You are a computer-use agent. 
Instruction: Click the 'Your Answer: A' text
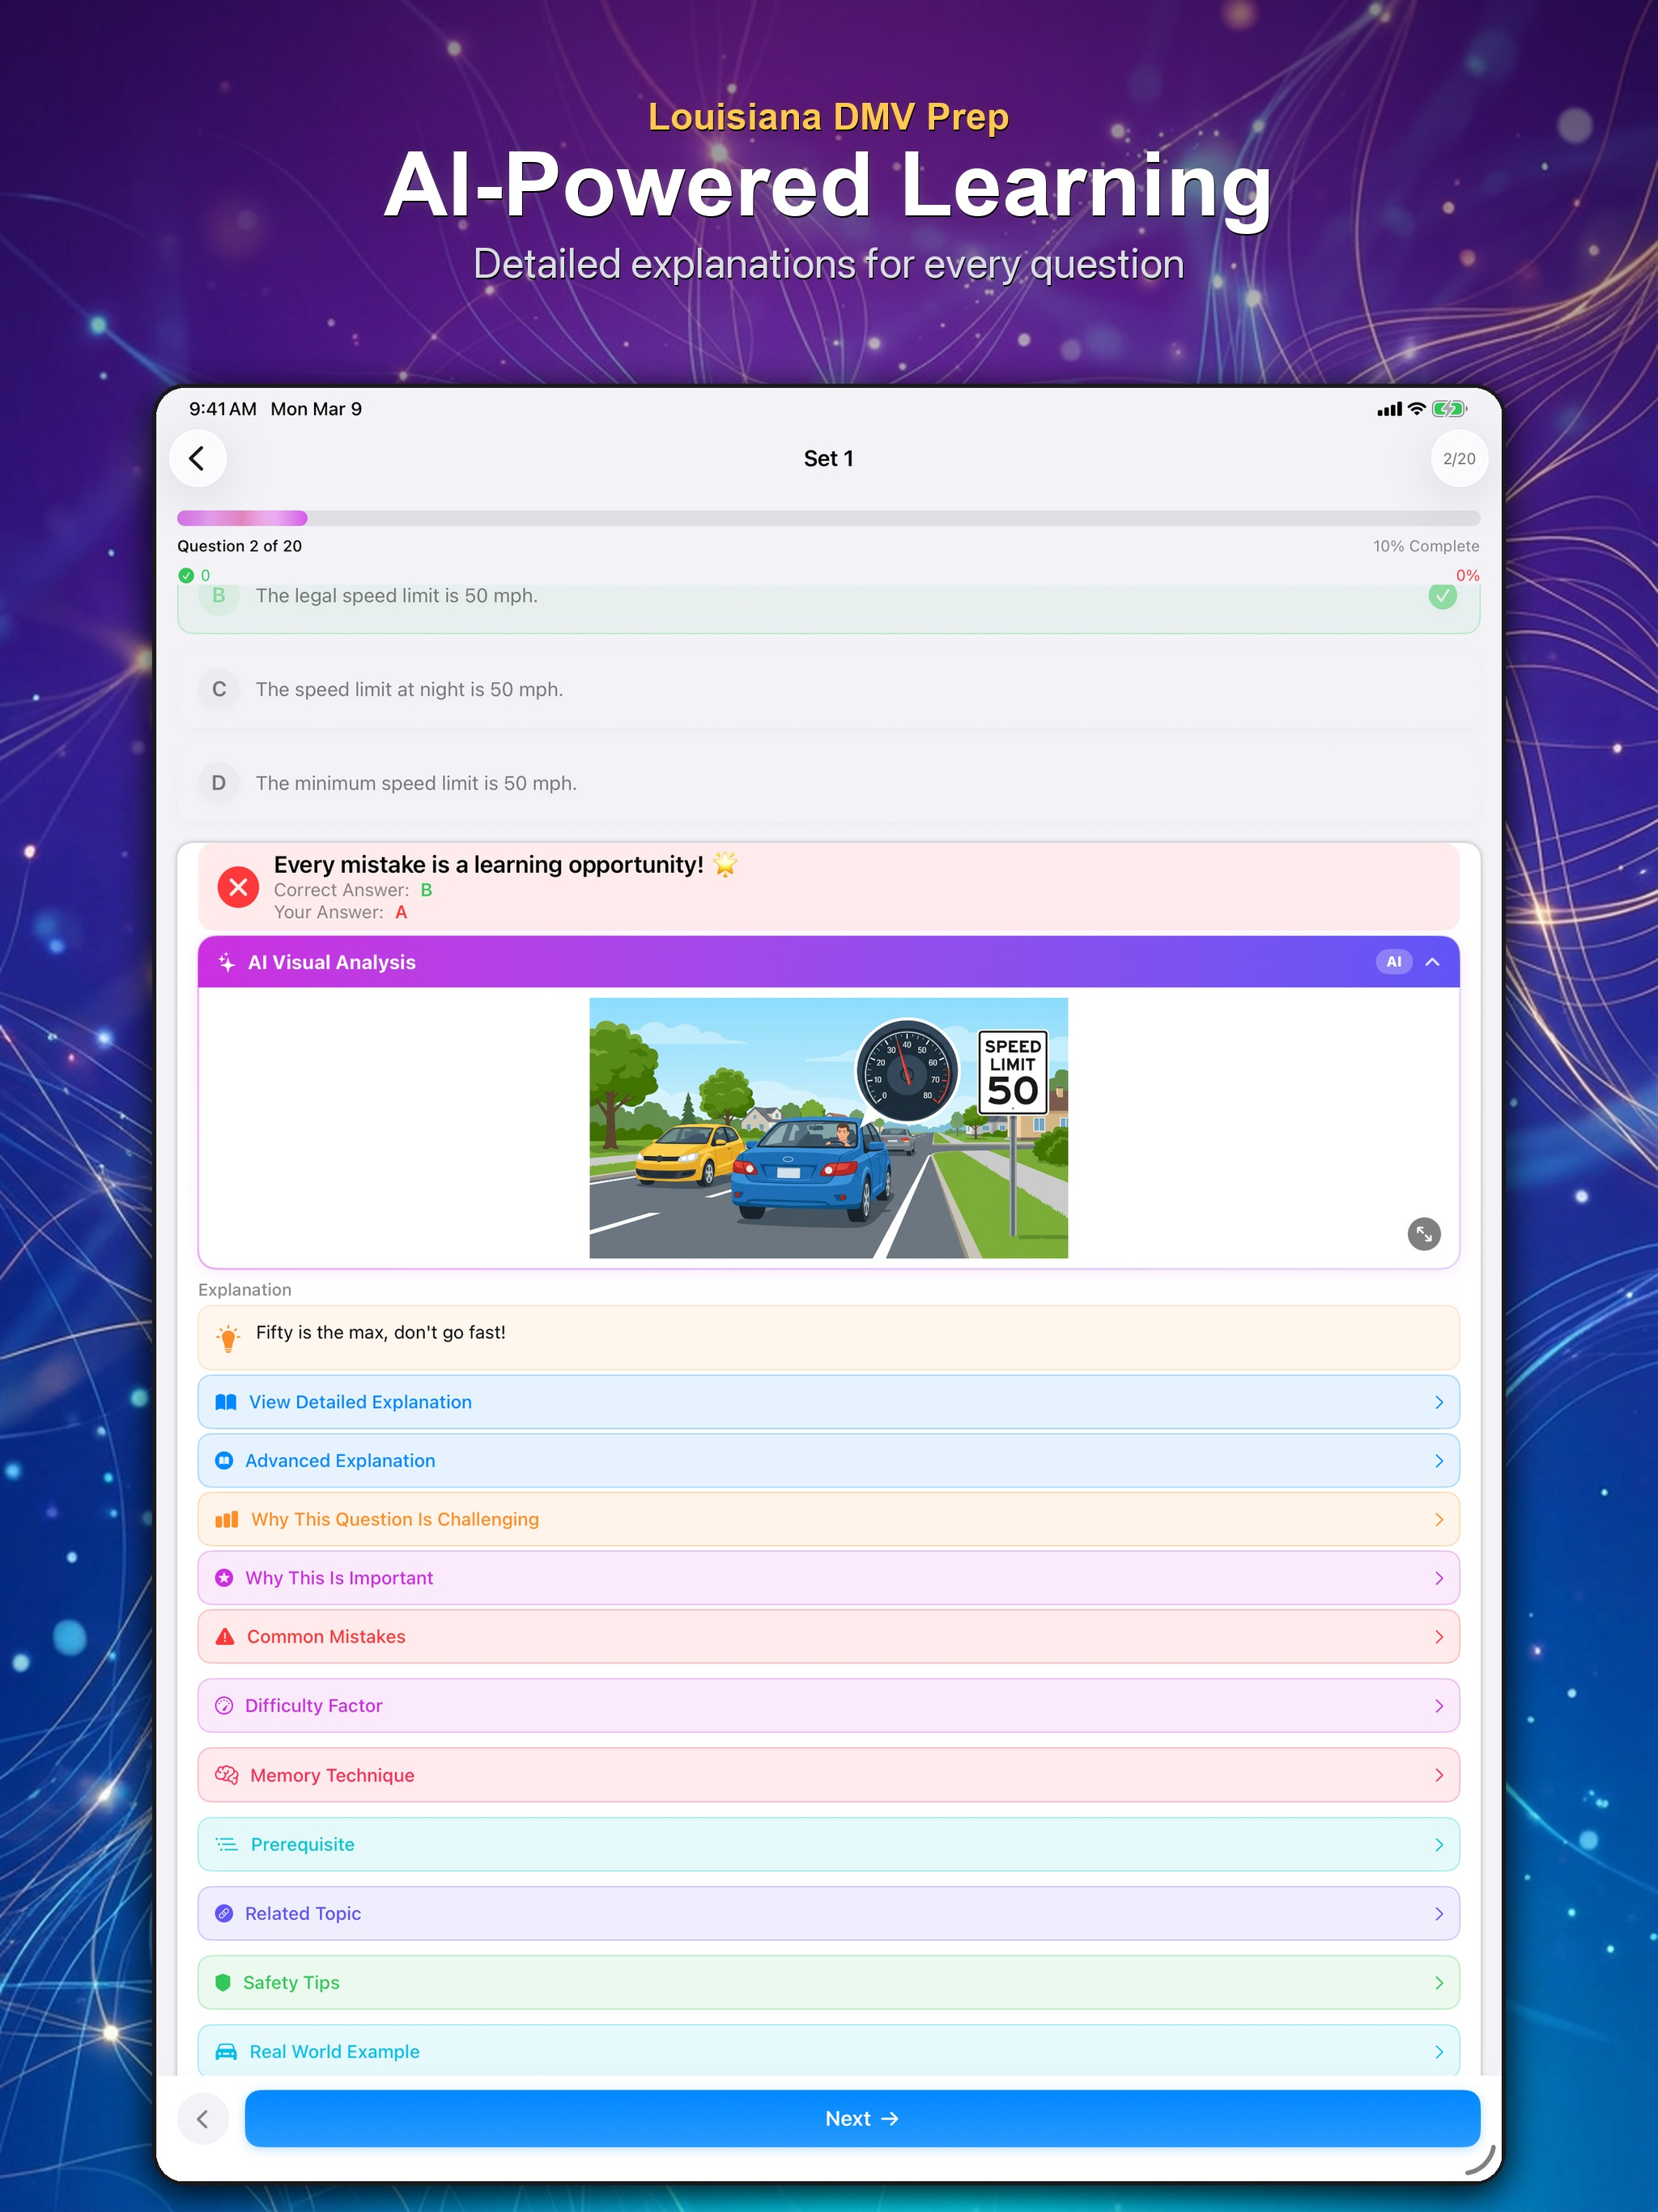pos(340,912)
